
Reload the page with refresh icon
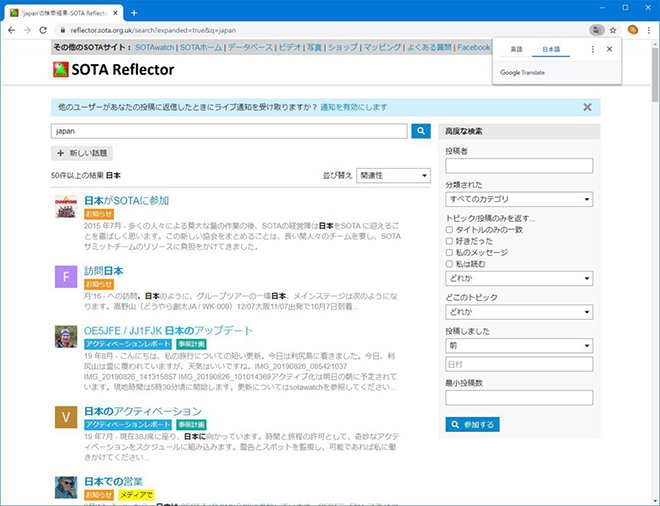click(x=43, y=30)
